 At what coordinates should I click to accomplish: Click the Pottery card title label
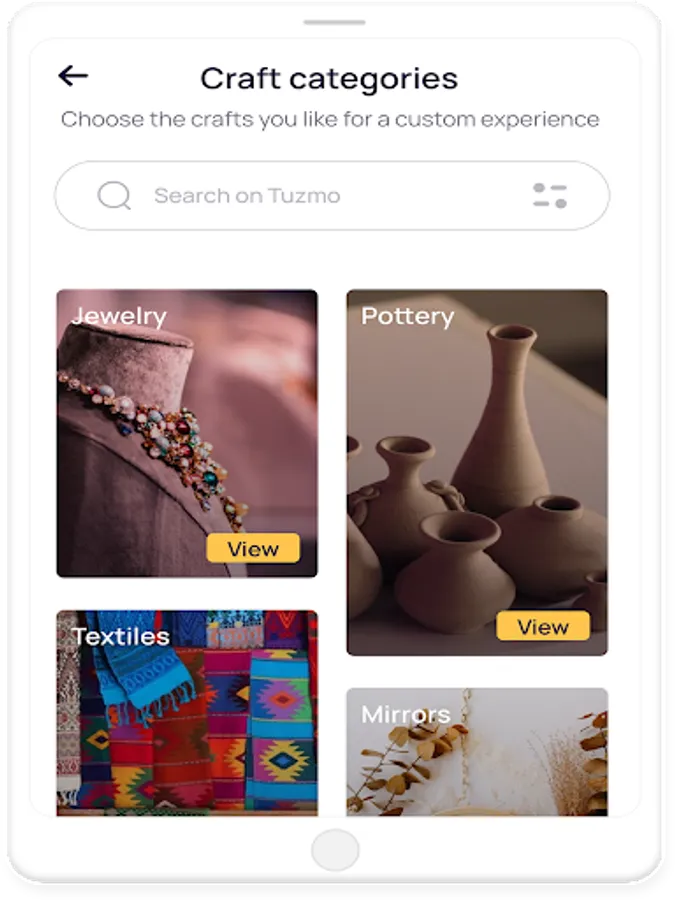tap(407, 316)
